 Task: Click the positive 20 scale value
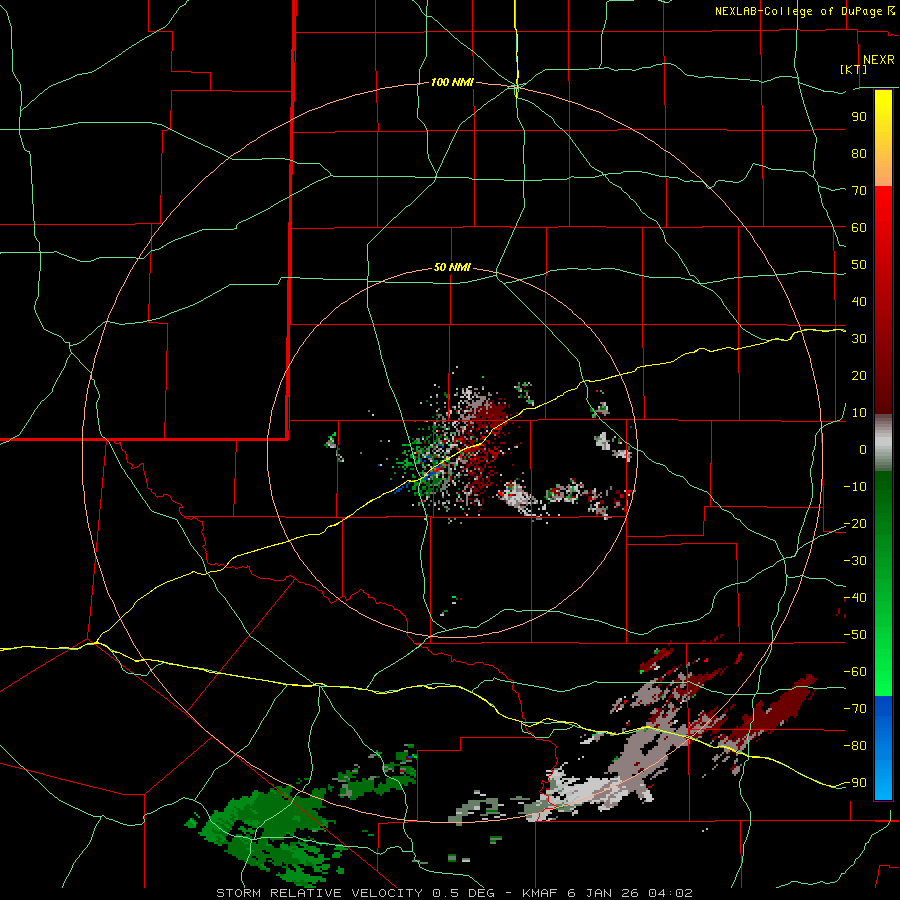coord(859,376)
